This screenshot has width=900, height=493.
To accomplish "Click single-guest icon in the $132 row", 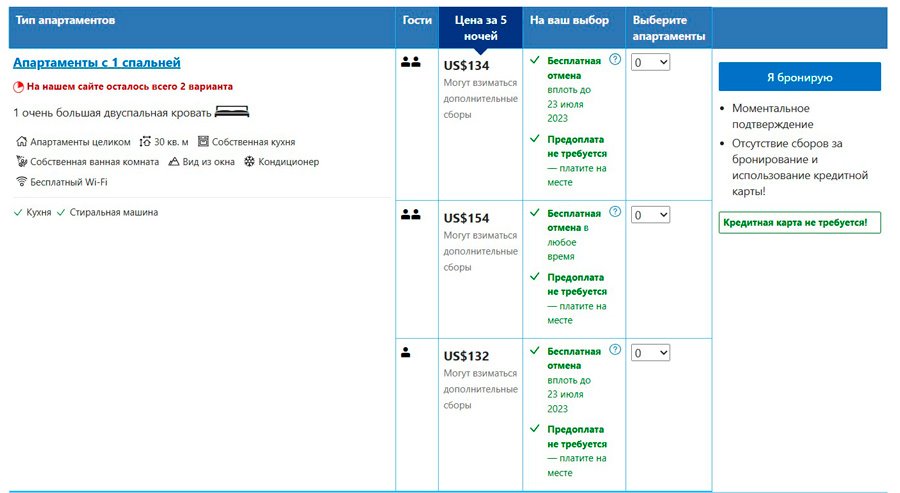I will 405,352.
